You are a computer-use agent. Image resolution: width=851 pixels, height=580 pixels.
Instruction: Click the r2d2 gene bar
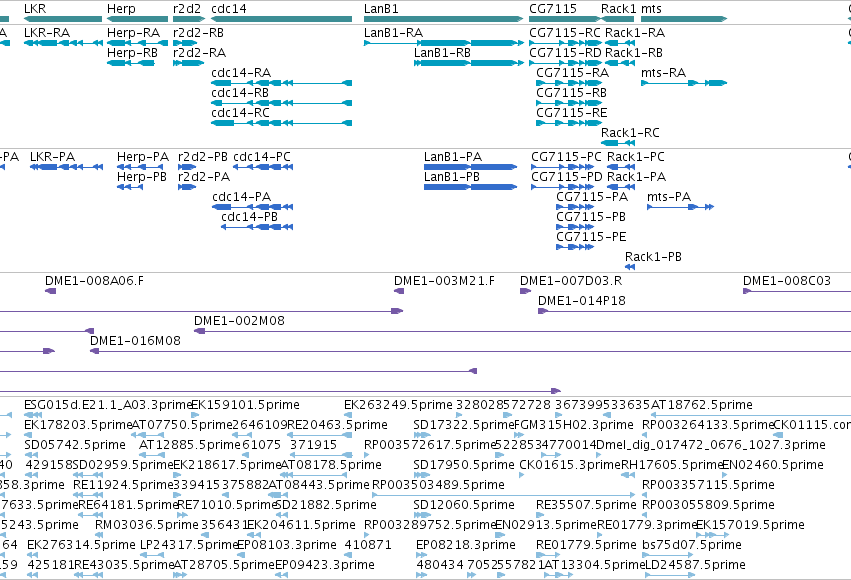[x=189, y=19]
